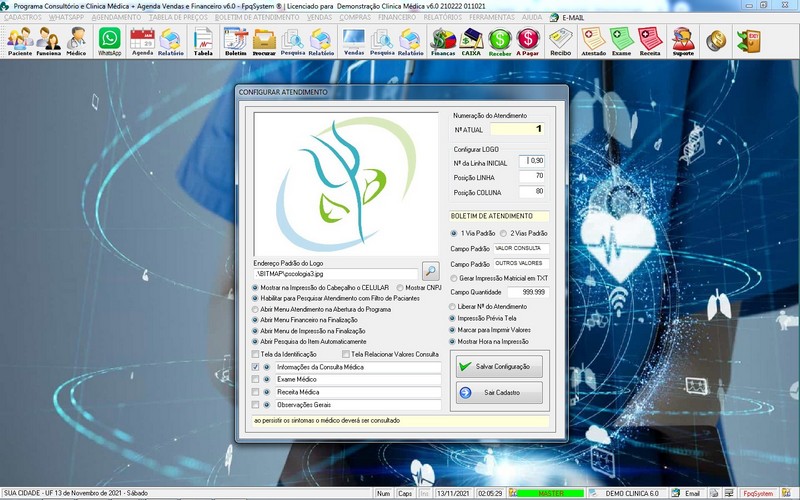Open the red A Pagar icon
This screenshot has height=500, width=800.
coord(528,41)
